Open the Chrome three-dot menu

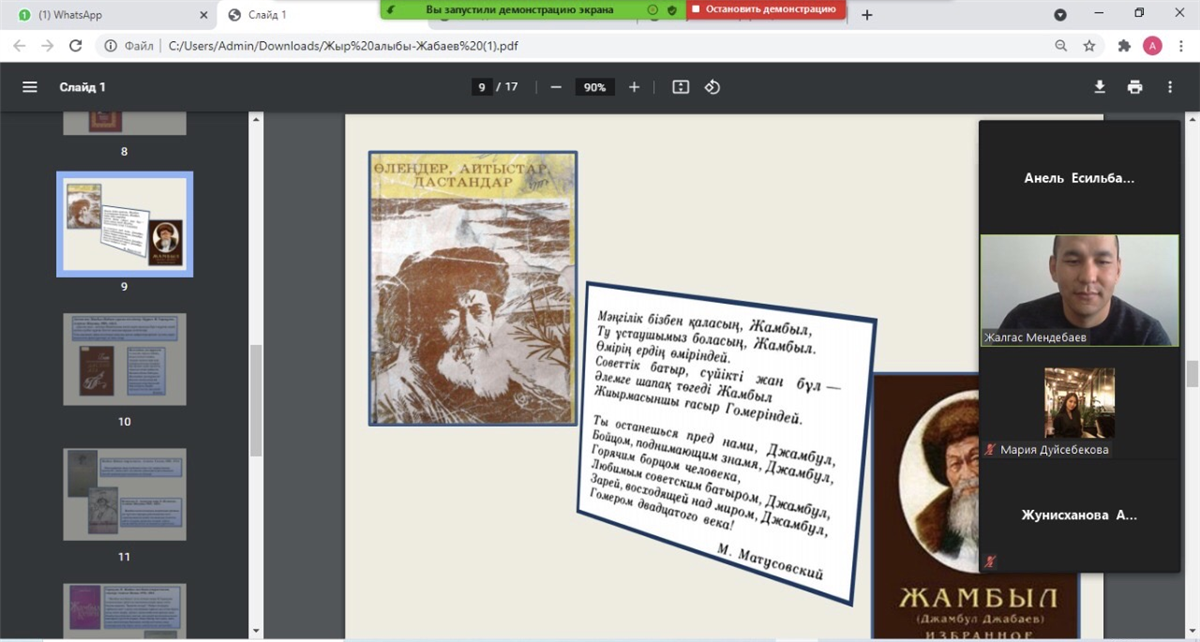click(1180, 46)
